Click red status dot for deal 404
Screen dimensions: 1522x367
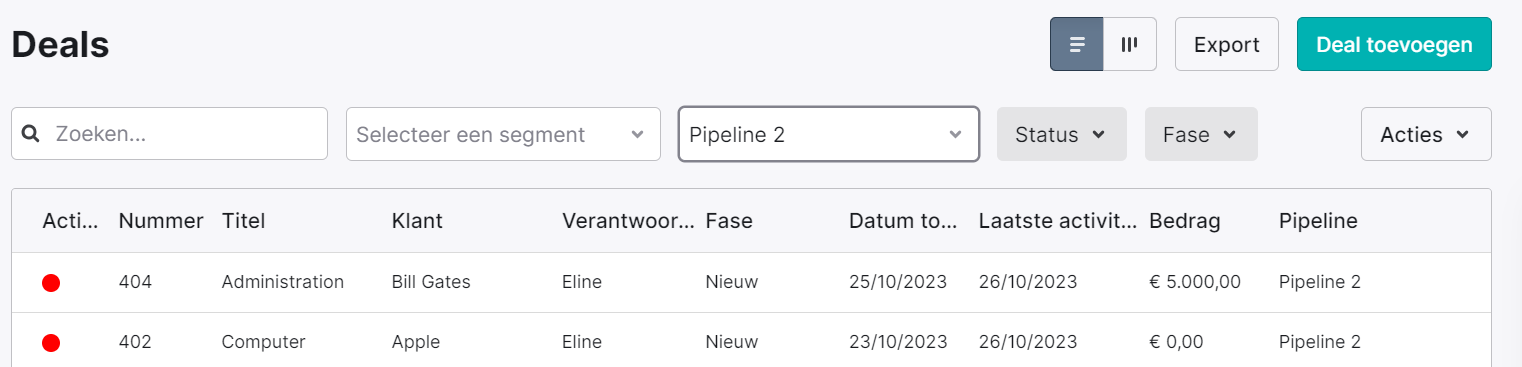click(51, 283)
